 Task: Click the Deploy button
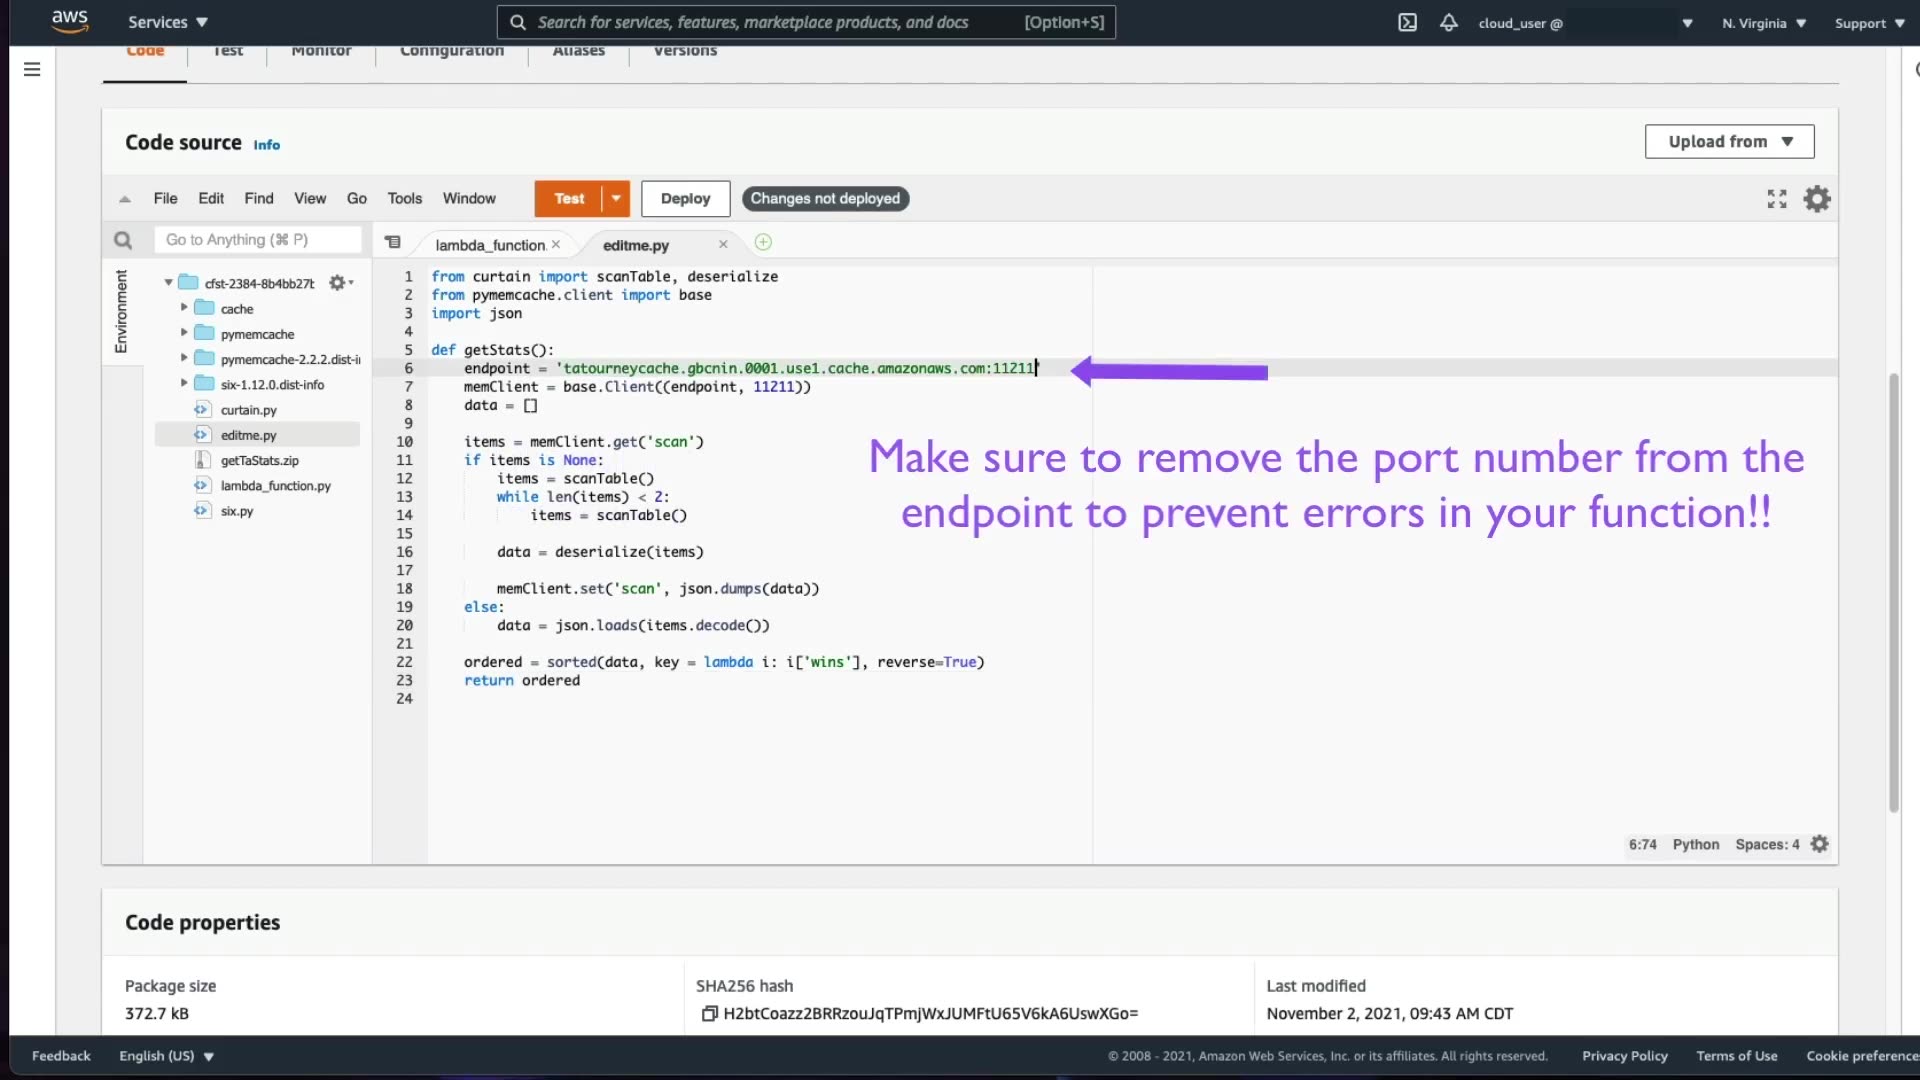coord(685,198)
